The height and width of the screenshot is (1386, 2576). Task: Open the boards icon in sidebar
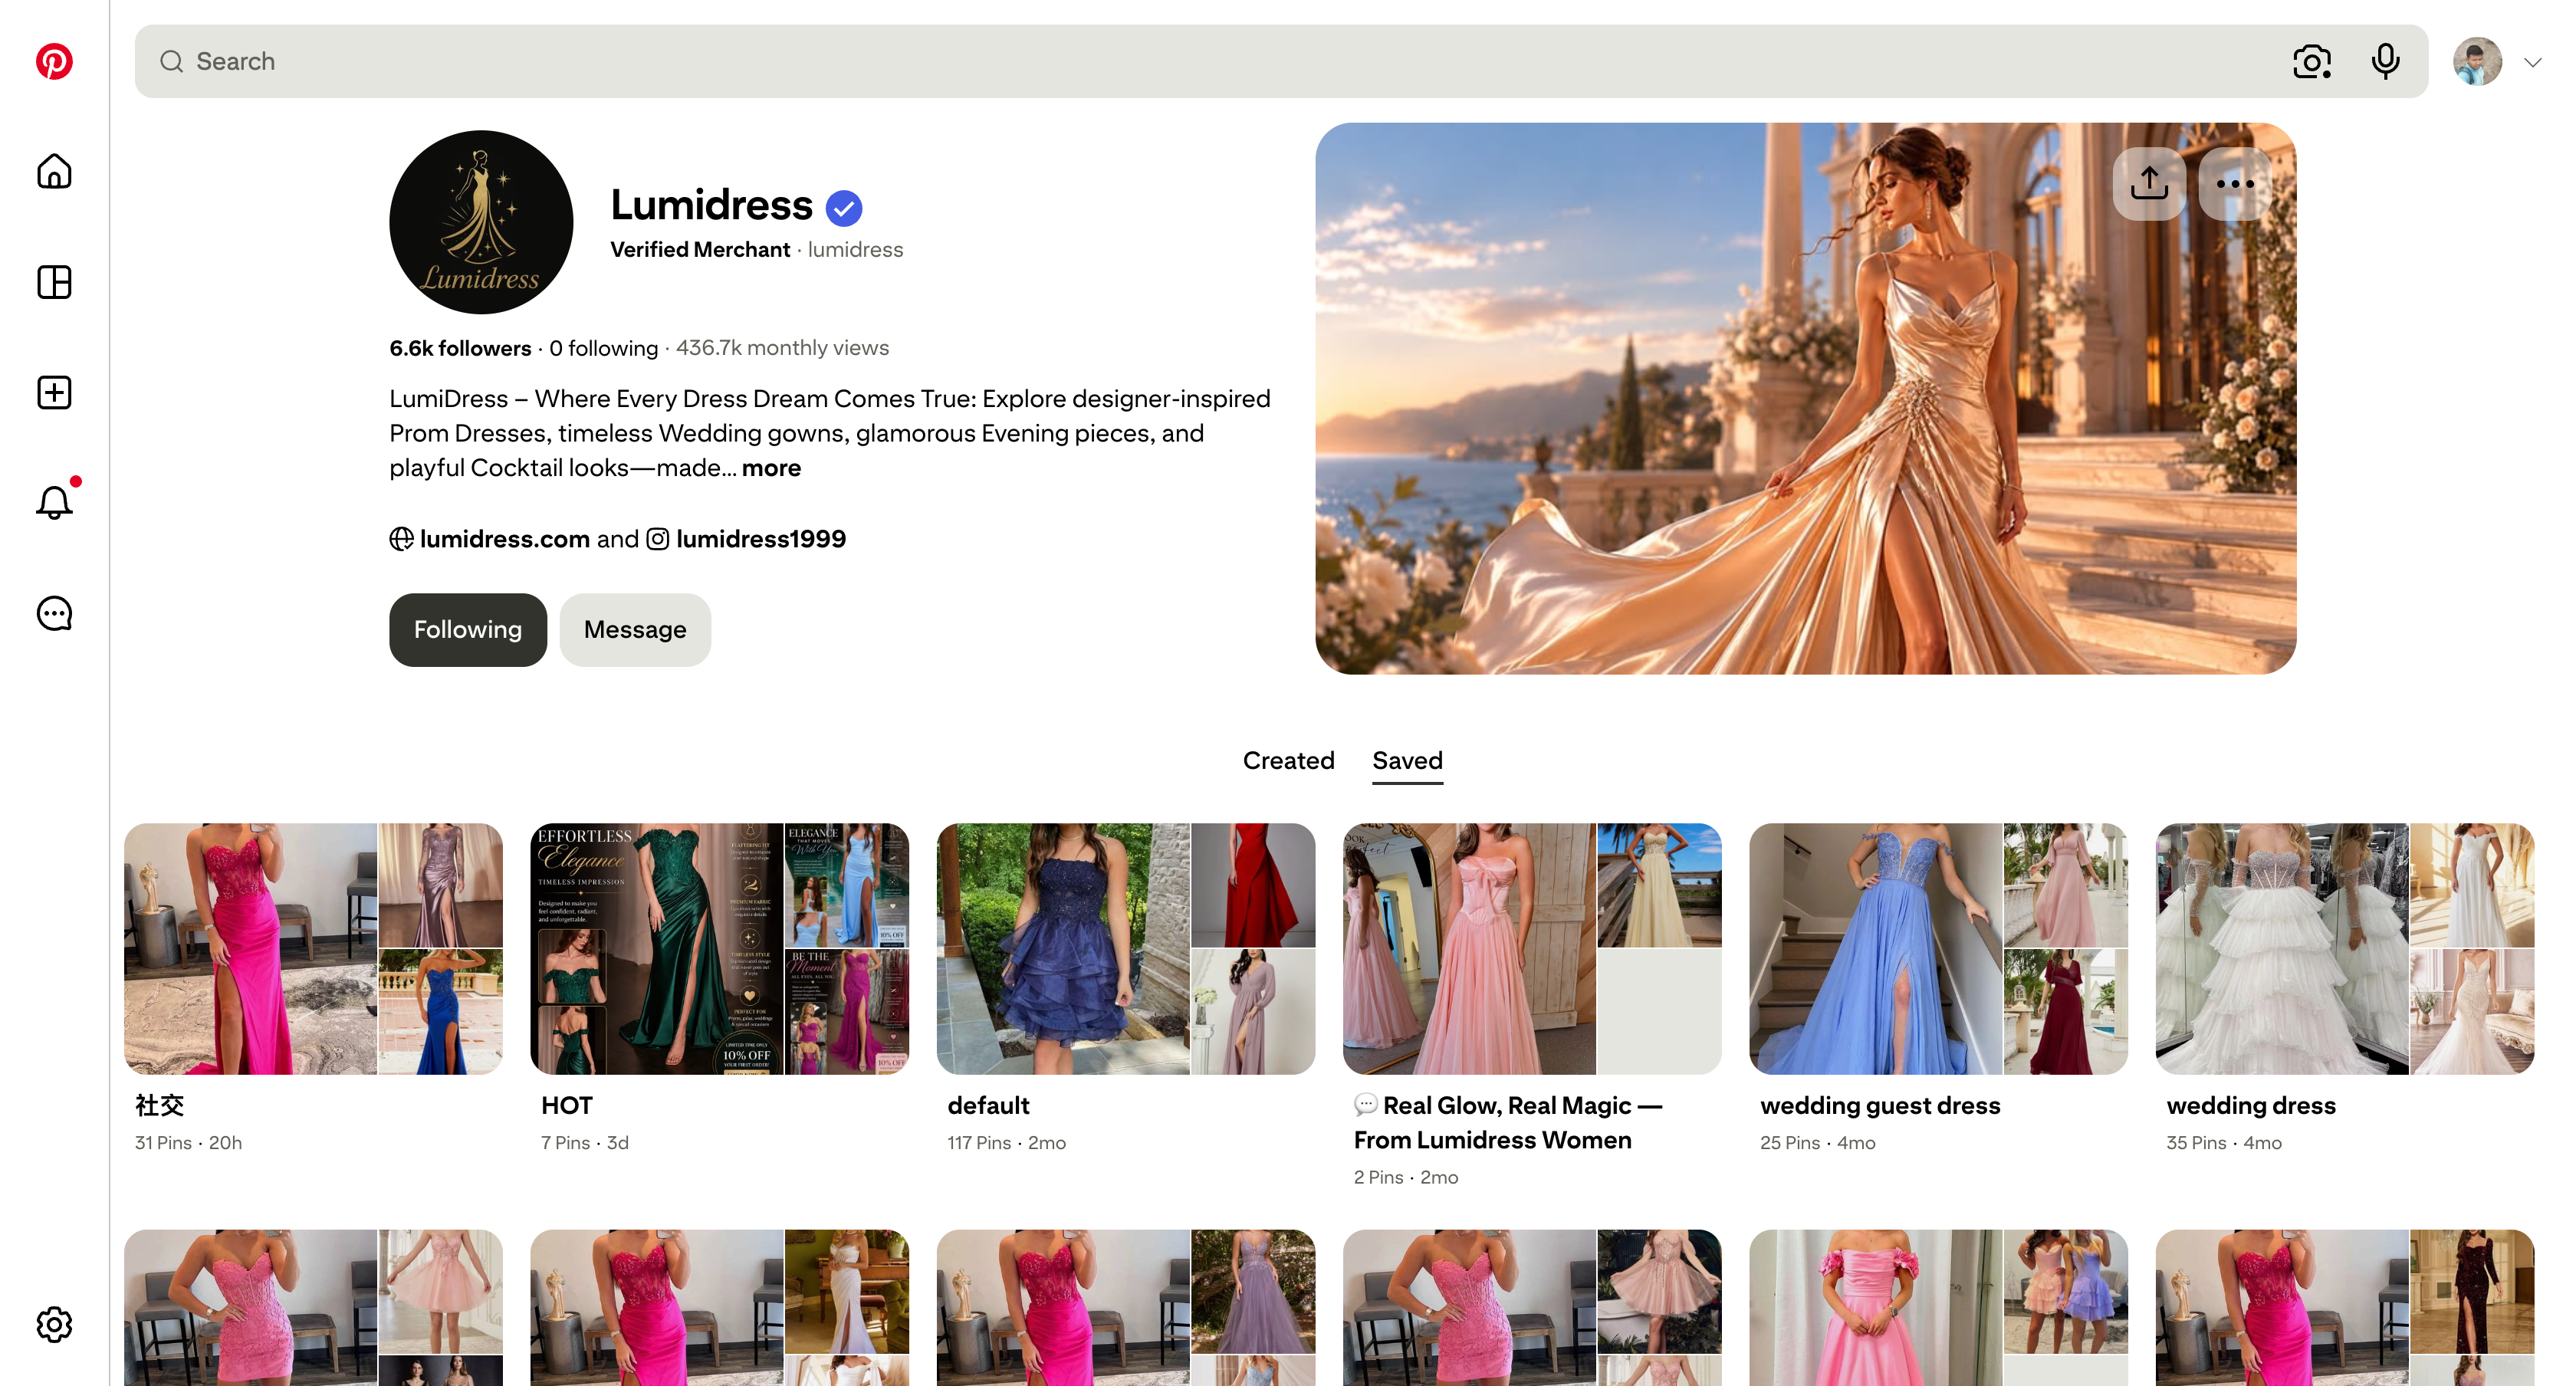click(x=54, y=282)
